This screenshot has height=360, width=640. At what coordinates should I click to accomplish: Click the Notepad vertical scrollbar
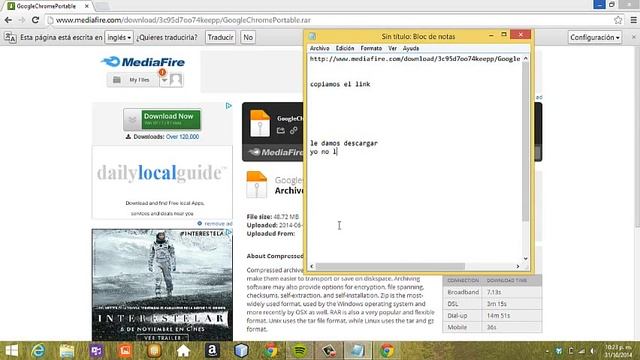pos(525,141)
